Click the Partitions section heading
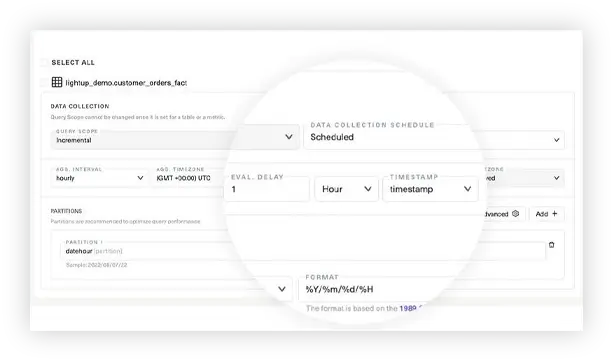 [66, 211]
